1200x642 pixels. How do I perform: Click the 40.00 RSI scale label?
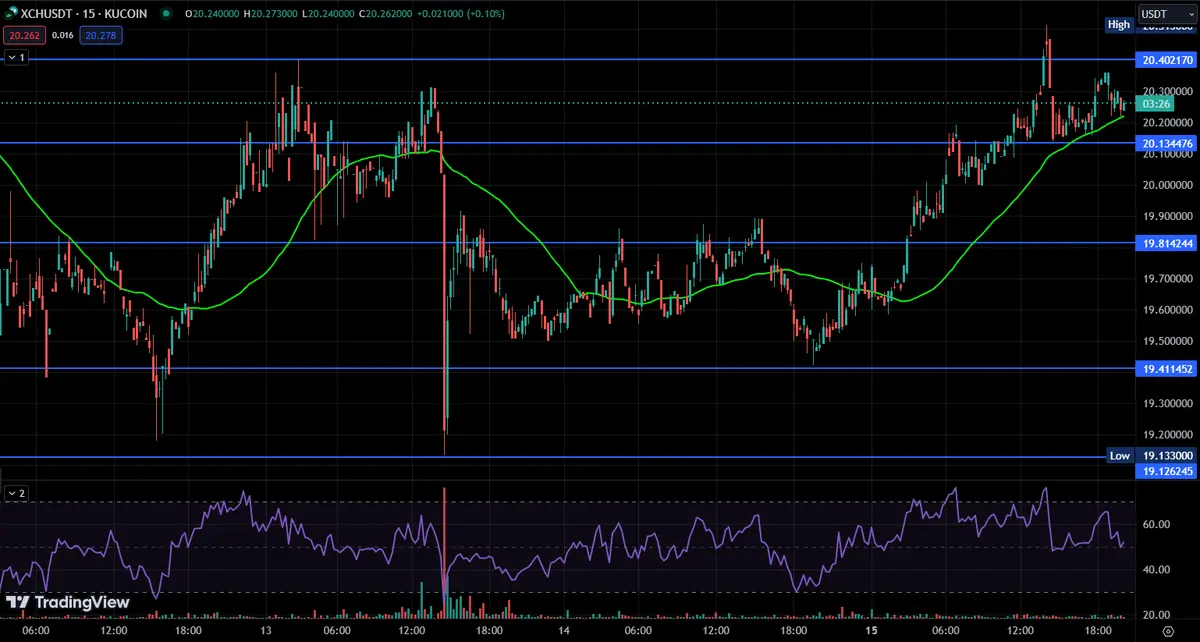1155,569
